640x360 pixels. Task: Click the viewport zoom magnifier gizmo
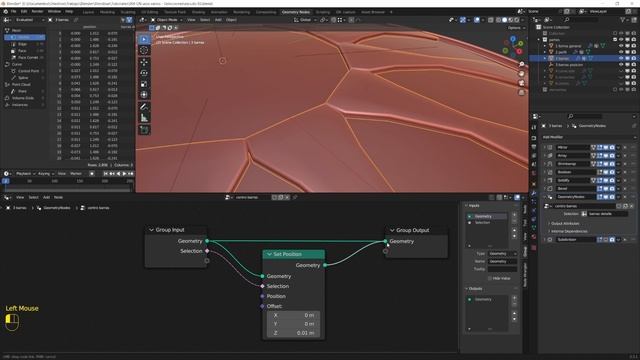522,64
